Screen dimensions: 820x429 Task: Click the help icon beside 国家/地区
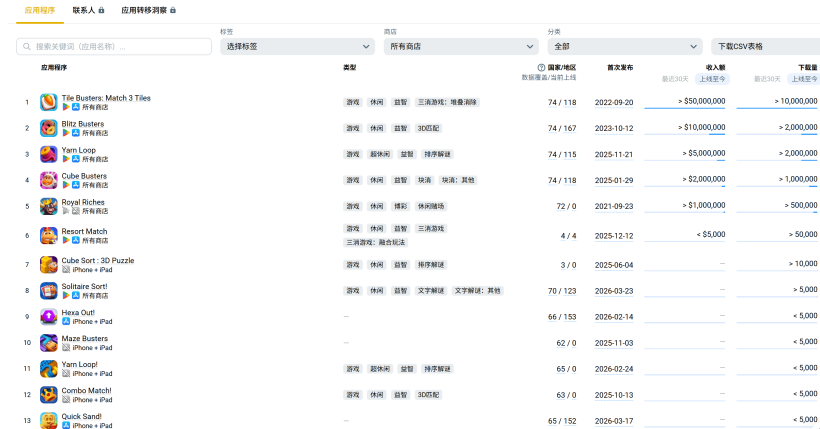coord(541,68)
